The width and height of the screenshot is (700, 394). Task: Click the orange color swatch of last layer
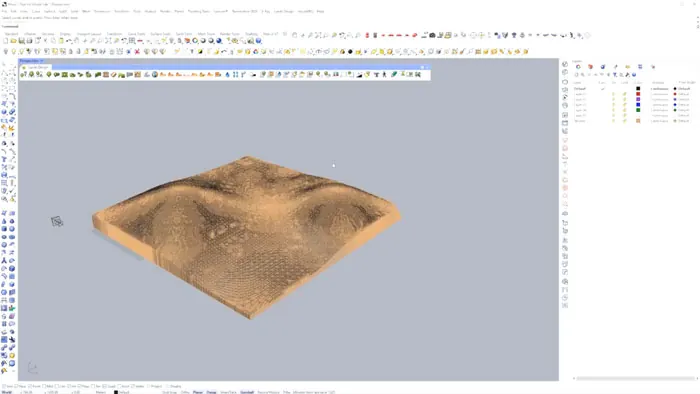click(x=638, y=121)
